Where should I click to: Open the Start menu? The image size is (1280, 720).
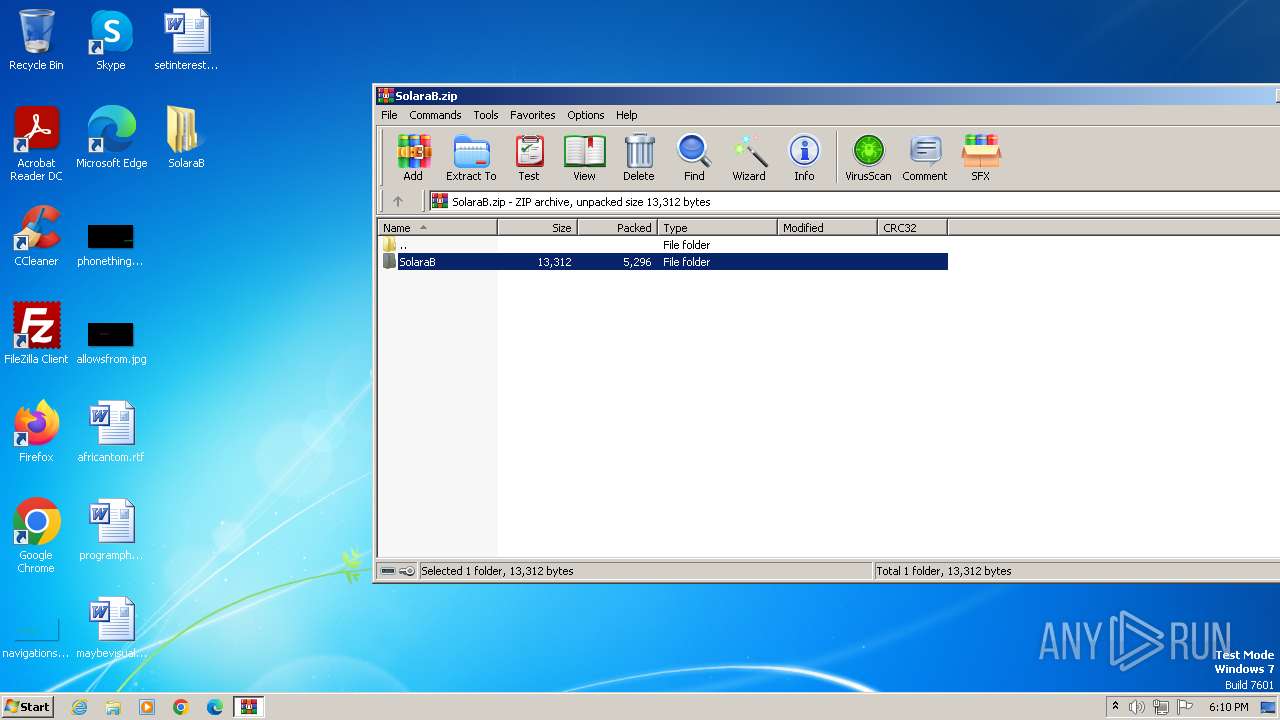(27, 707)
